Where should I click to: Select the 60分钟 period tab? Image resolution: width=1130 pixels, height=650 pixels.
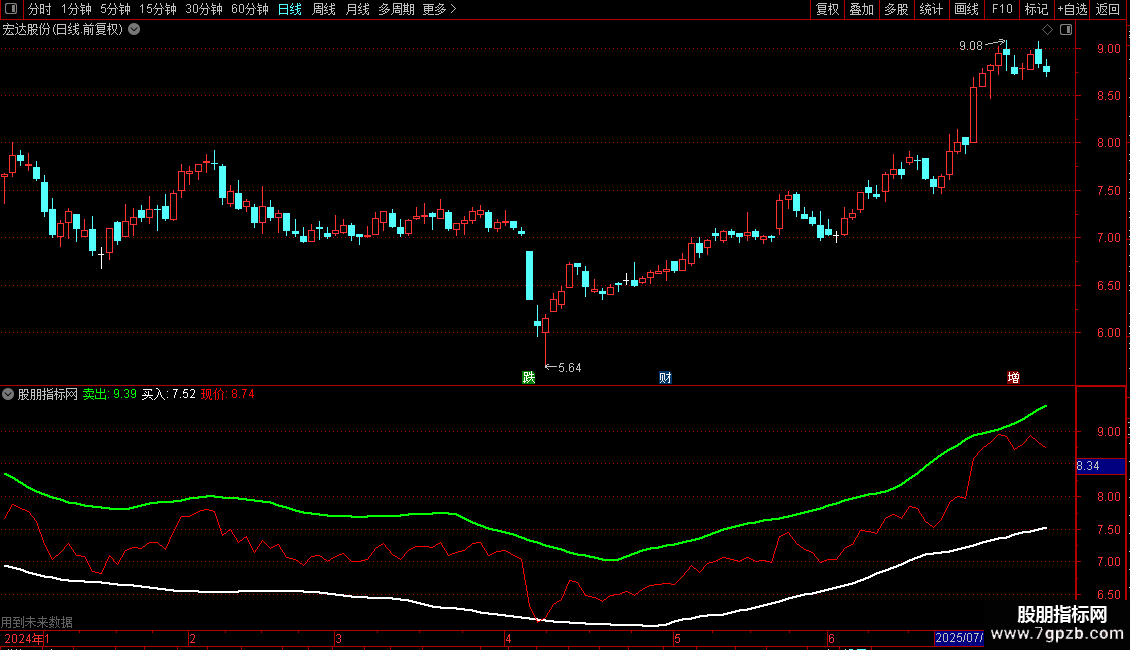[x=250, y=9]
